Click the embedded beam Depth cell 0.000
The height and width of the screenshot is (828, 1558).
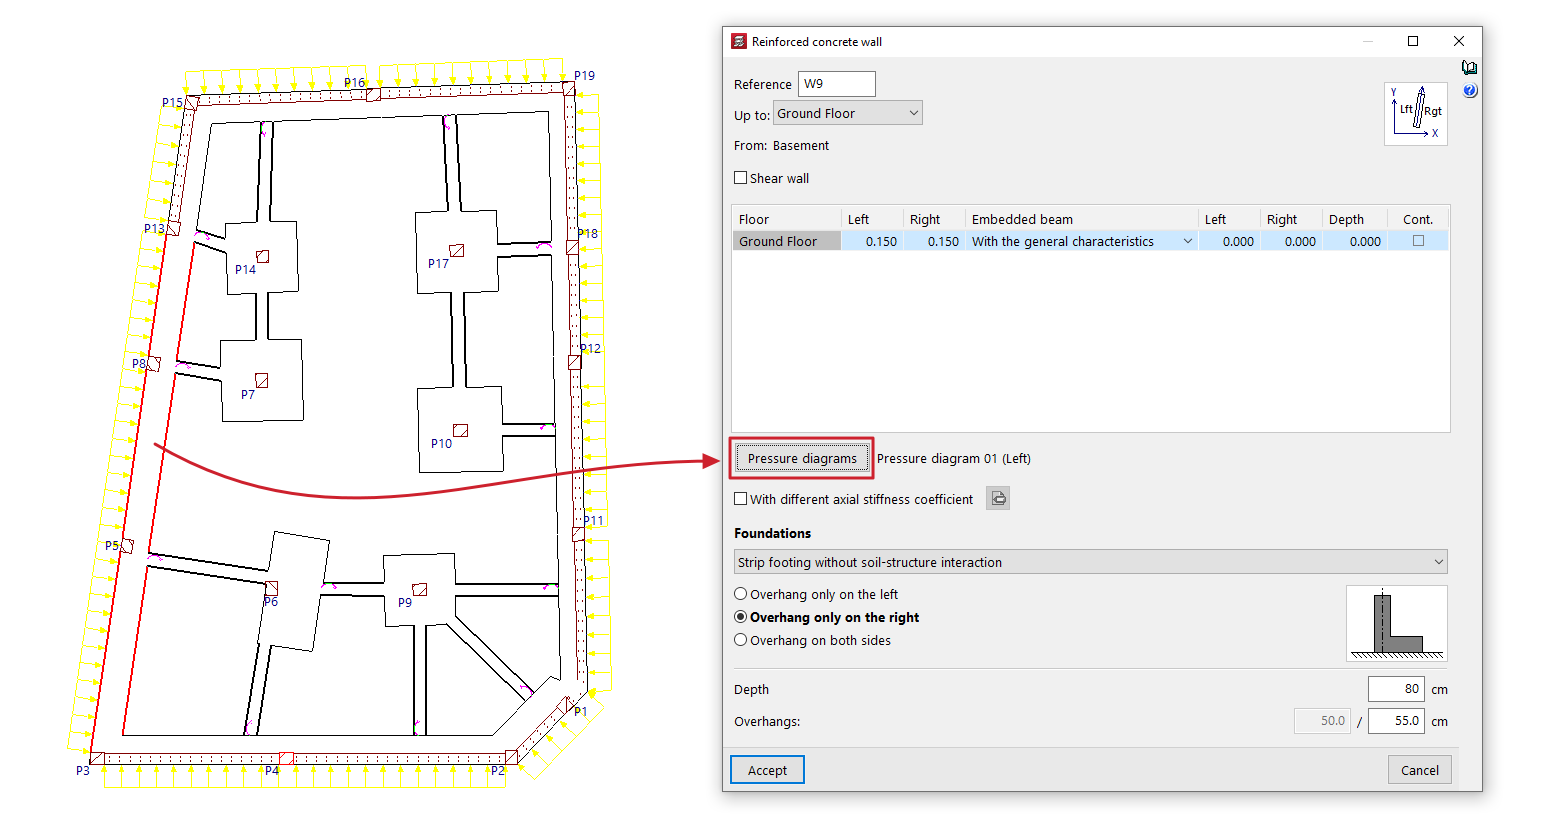[x=1355, y=241]
